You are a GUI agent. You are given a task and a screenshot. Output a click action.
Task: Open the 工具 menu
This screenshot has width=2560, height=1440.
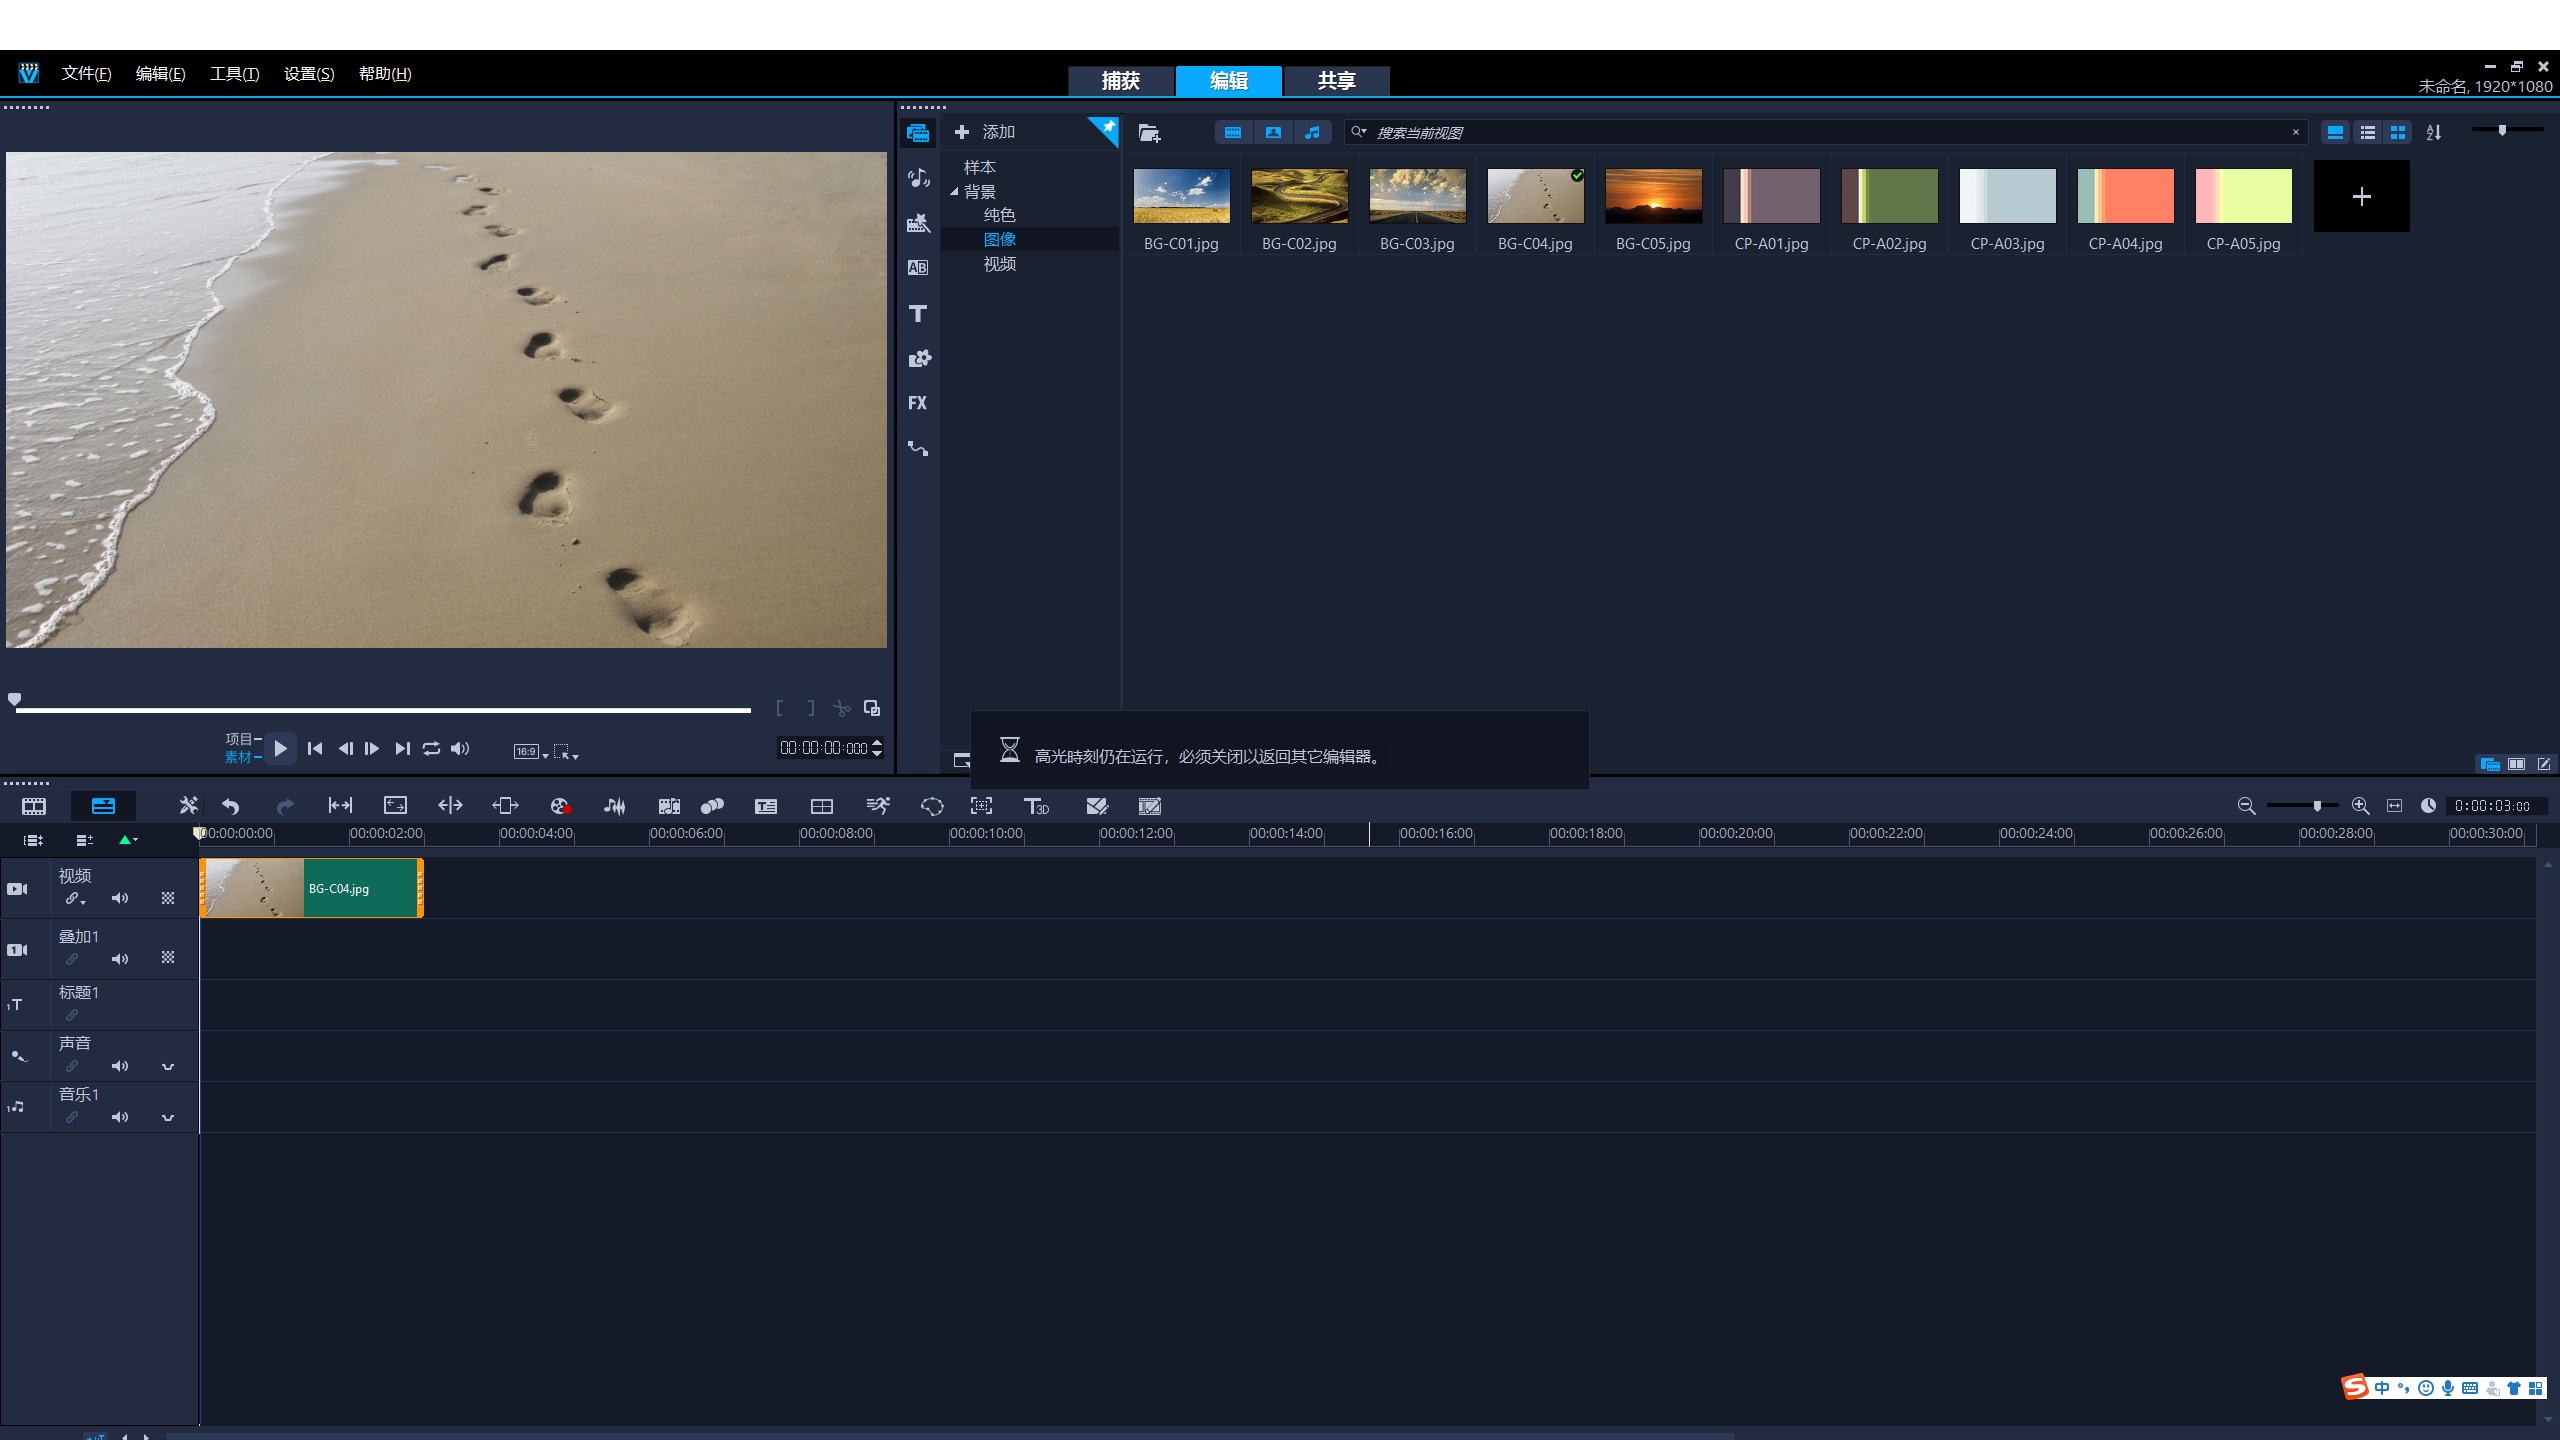coord(234,74)
